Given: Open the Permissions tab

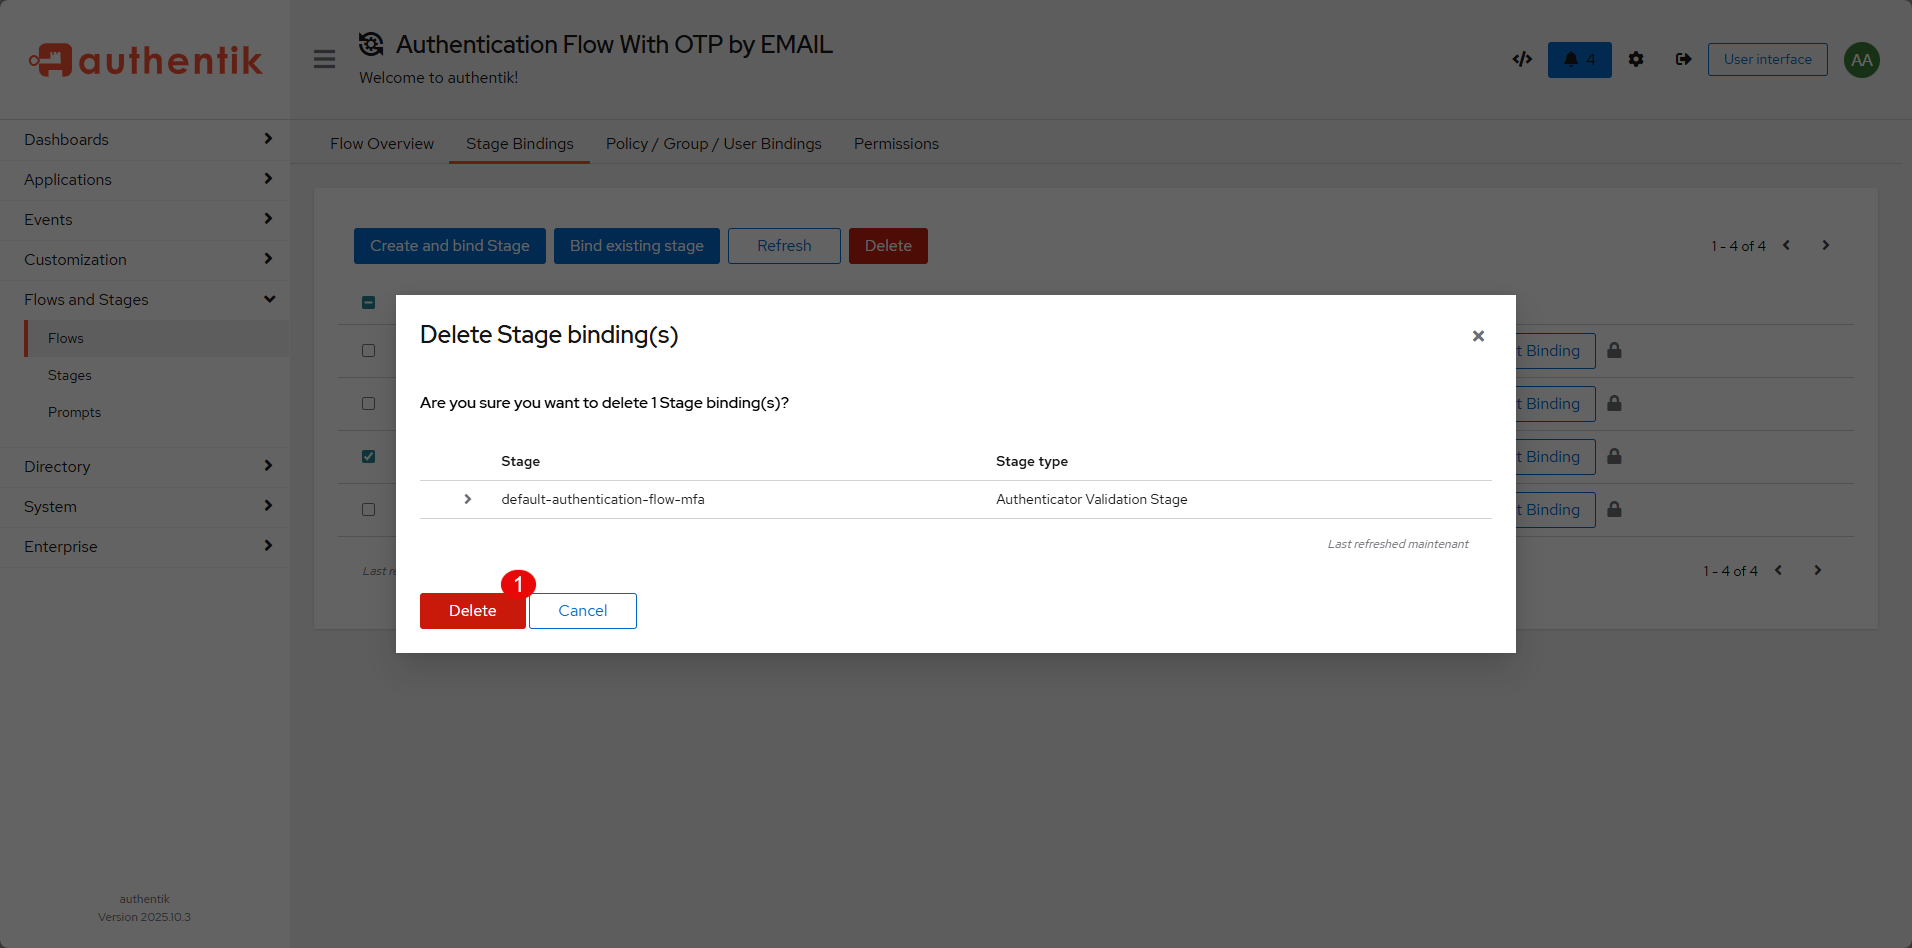Looking at the screenshot, I should (x=896, y=144).
